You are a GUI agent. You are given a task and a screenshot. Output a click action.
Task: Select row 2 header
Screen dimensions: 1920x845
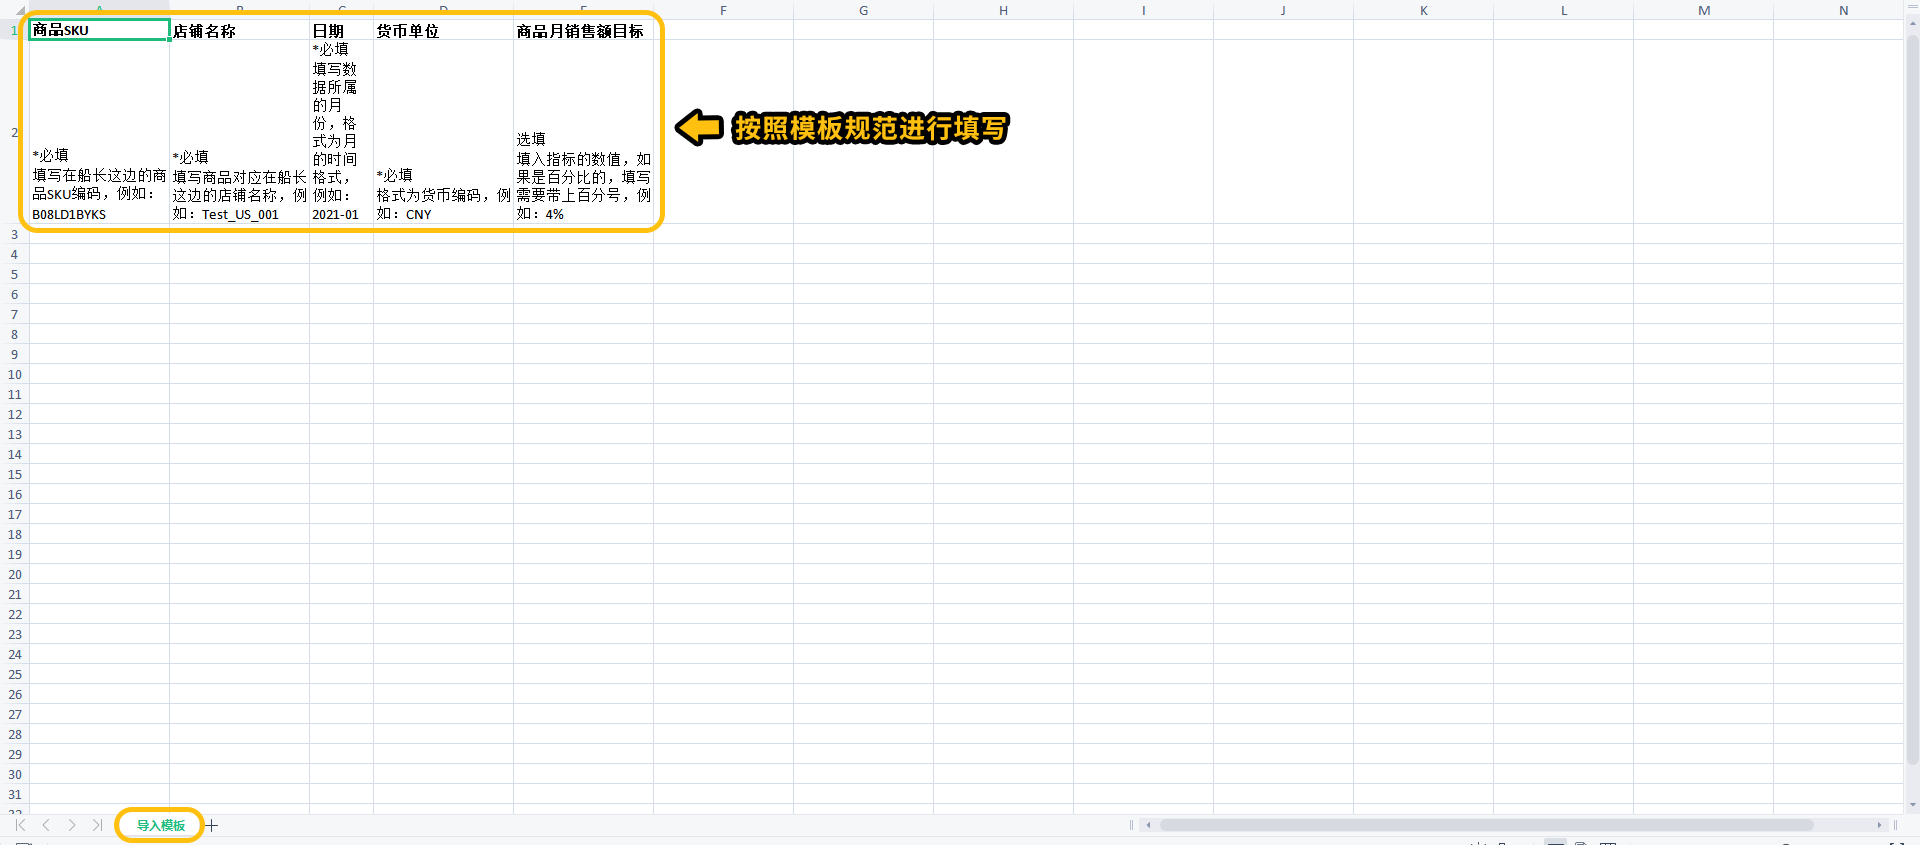(14, 132)
